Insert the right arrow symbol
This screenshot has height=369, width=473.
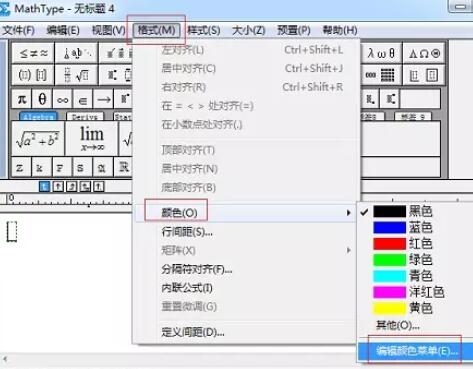click(x=104, y=99)
